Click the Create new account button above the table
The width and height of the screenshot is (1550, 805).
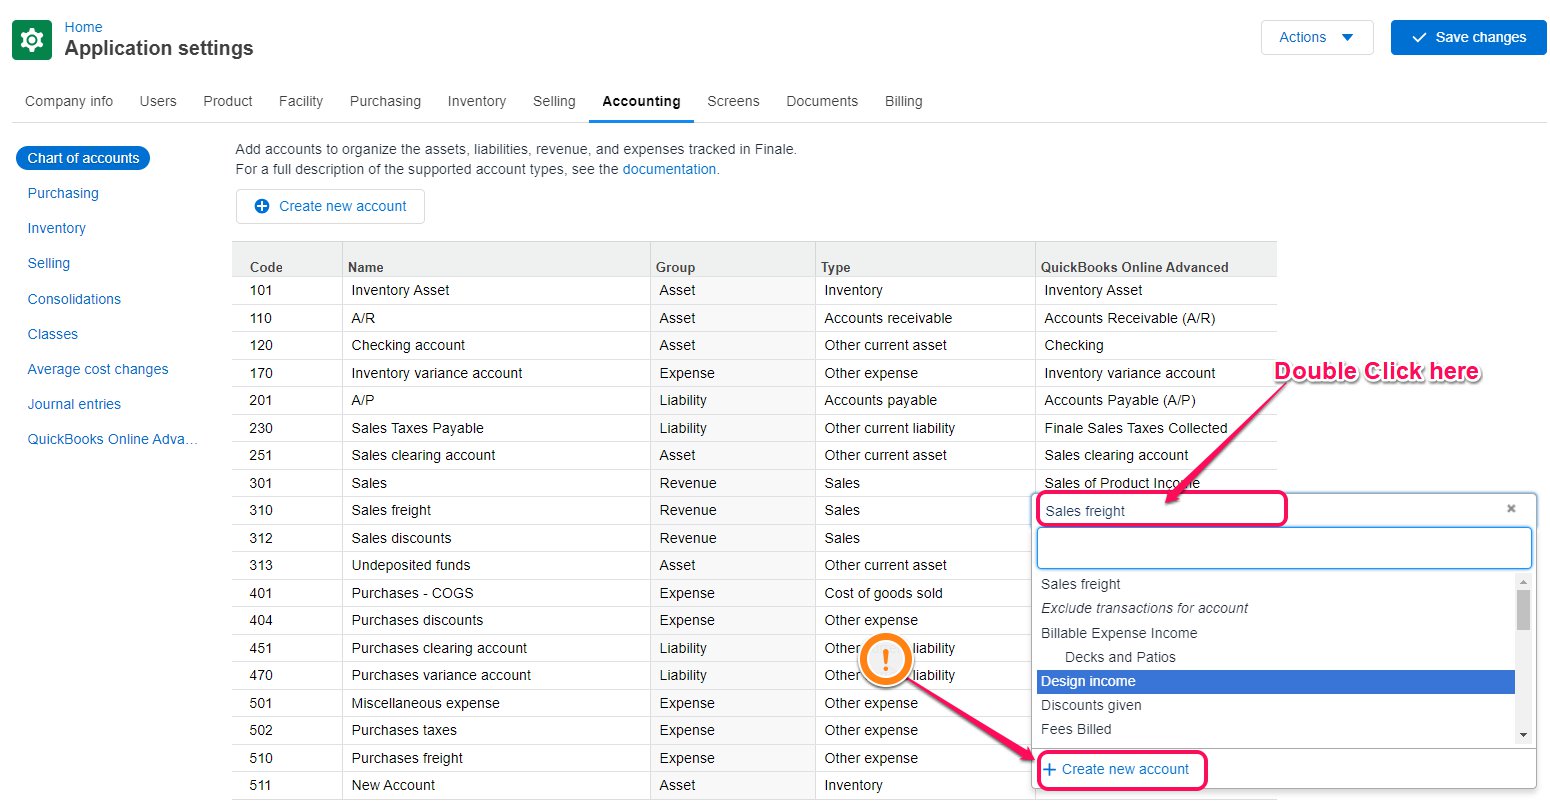tap(330, 206)
